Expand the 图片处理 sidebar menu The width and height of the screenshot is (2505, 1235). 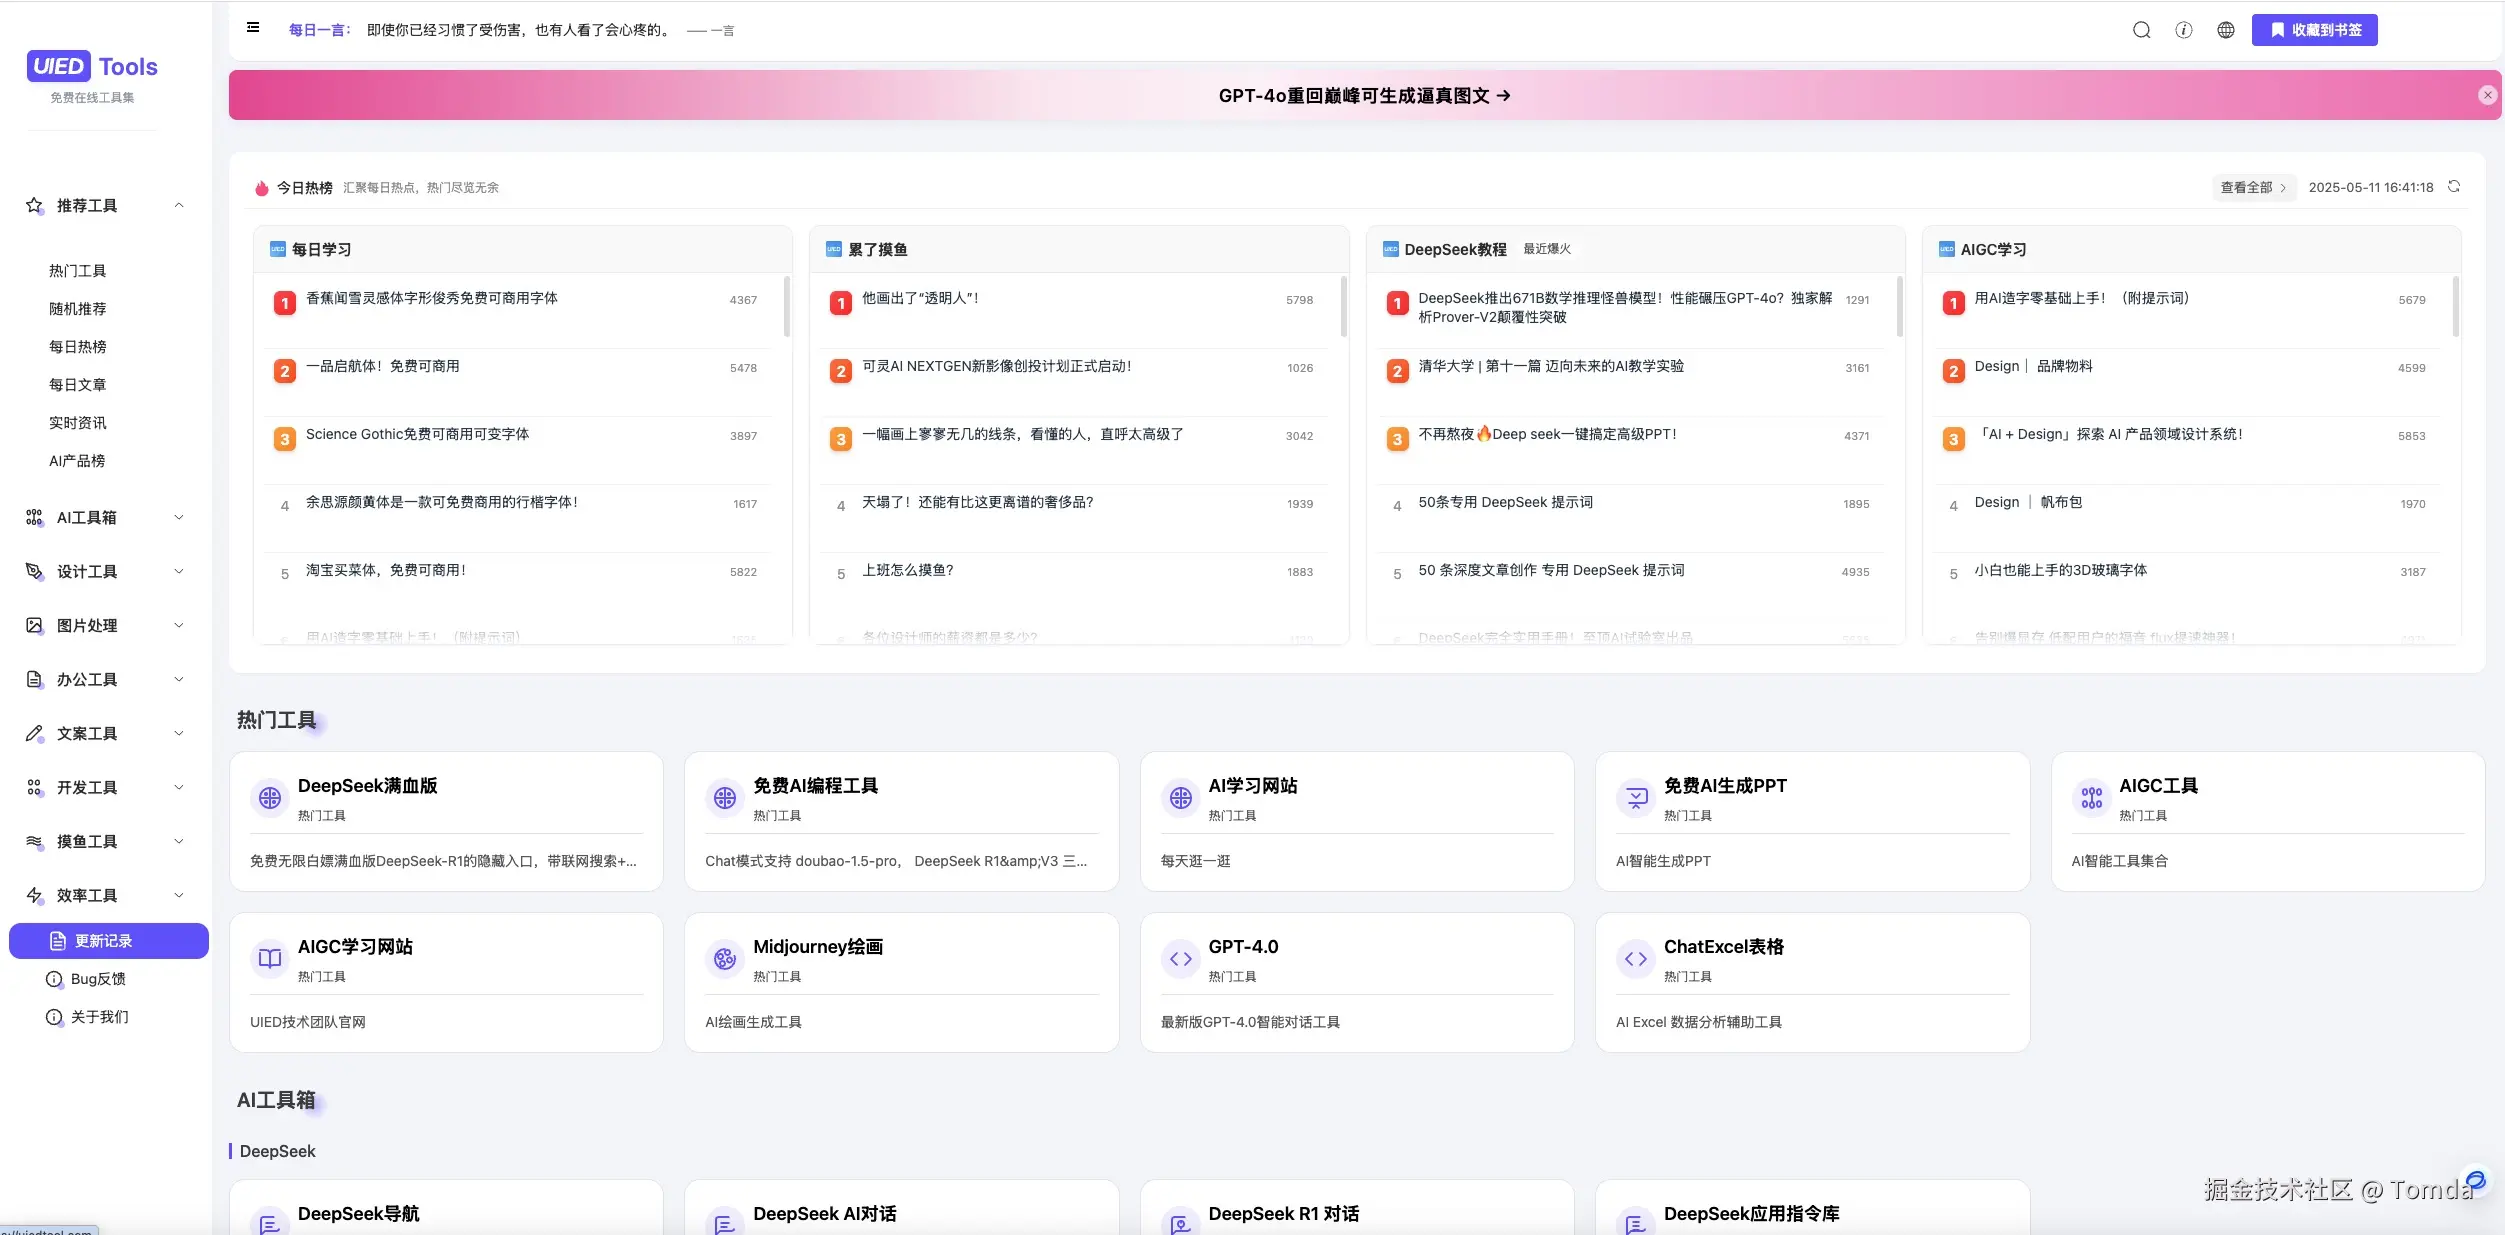179,625
